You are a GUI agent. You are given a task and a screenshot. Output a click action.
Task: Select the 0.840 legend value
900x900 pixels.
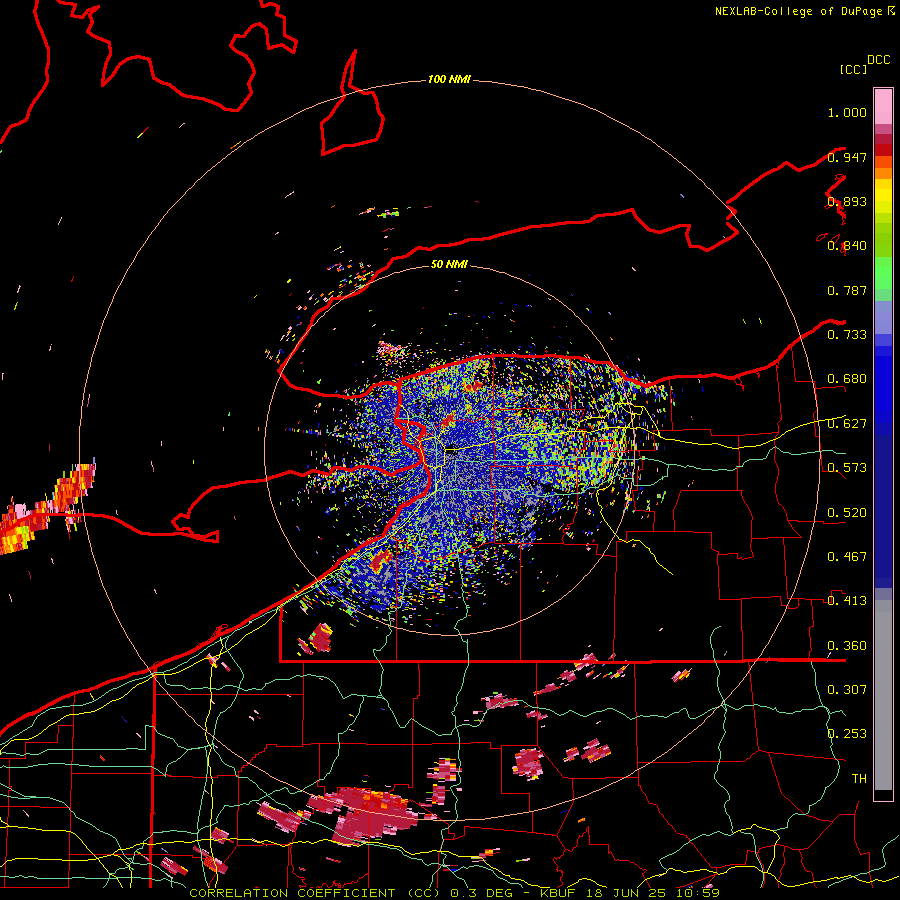pos(847,246)
